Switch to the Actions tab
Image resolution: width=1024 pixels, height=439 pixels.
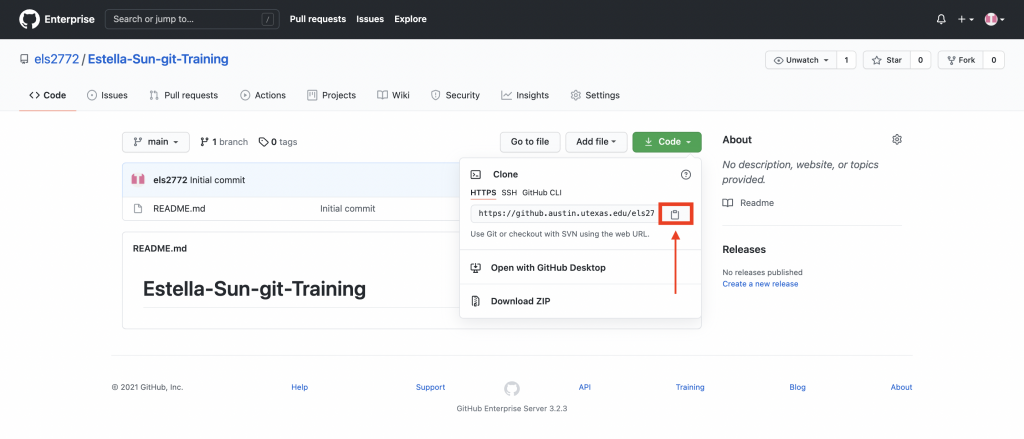click(x=263, y=95)
